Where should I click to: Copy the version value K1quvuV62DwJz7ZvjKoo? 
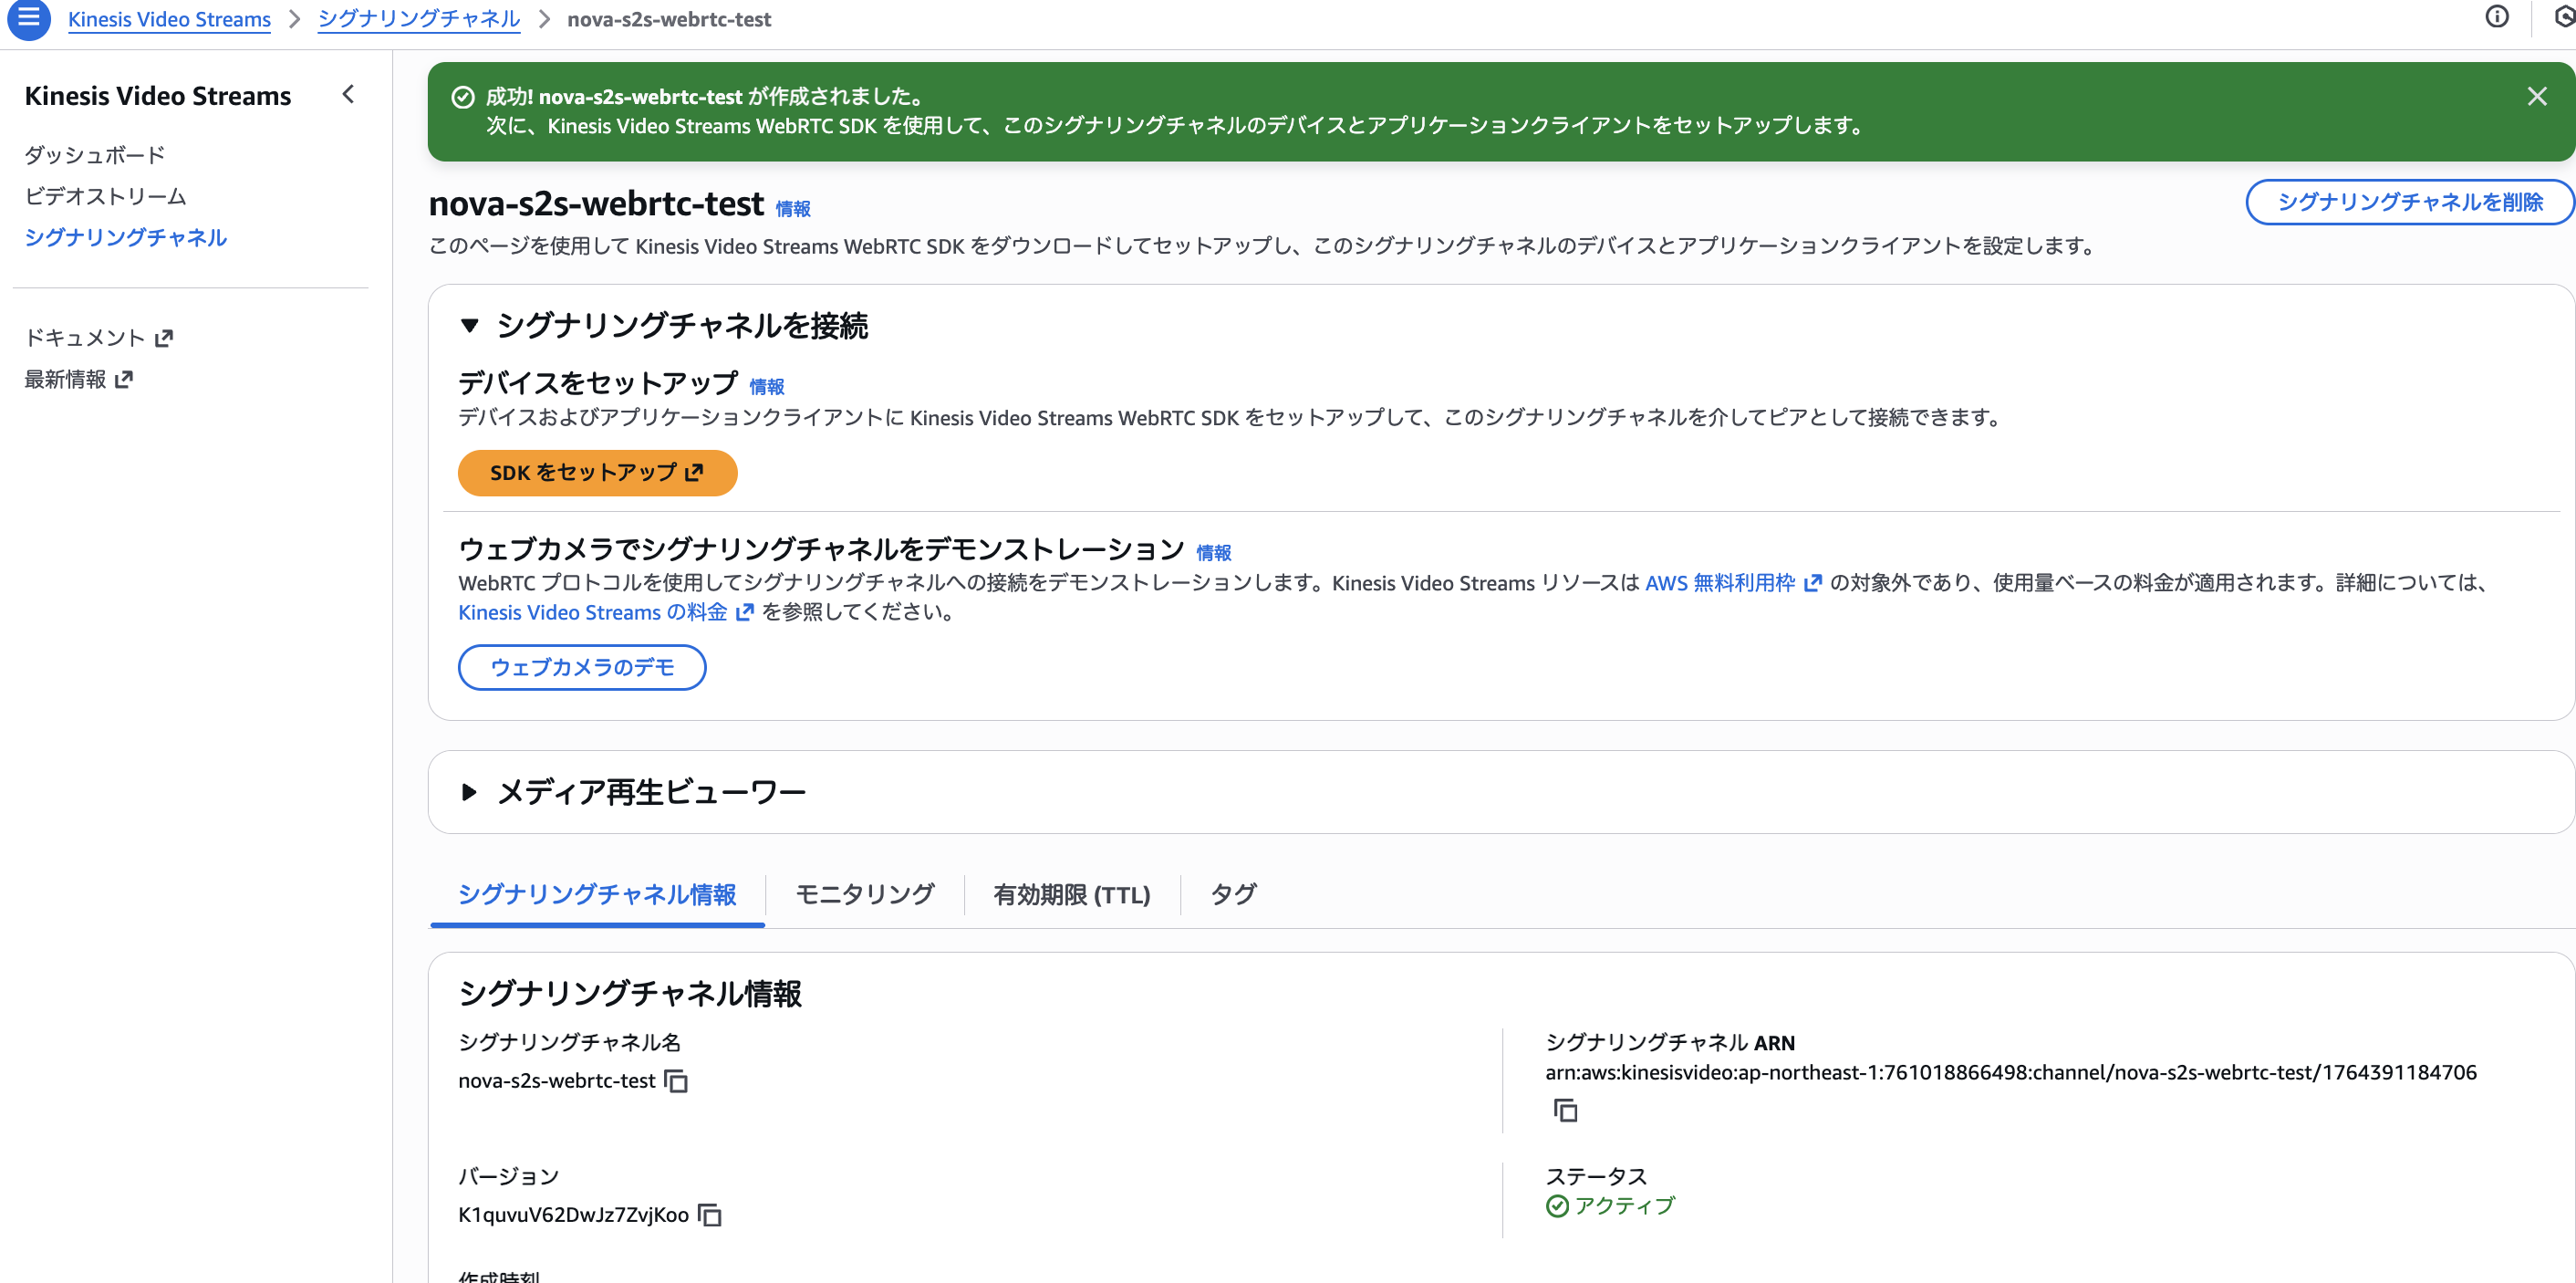point(710,1216)
